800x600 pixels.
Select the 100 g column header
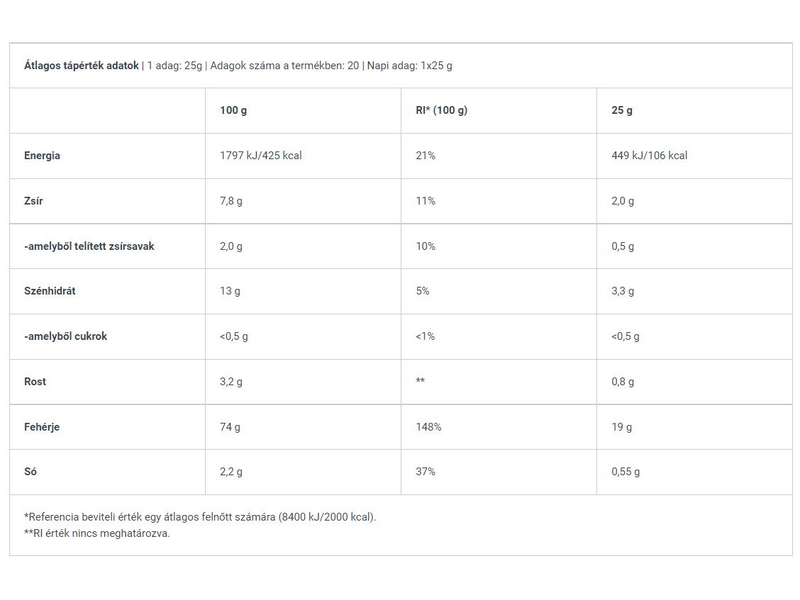pyautogui.click(x=233, y=110)
